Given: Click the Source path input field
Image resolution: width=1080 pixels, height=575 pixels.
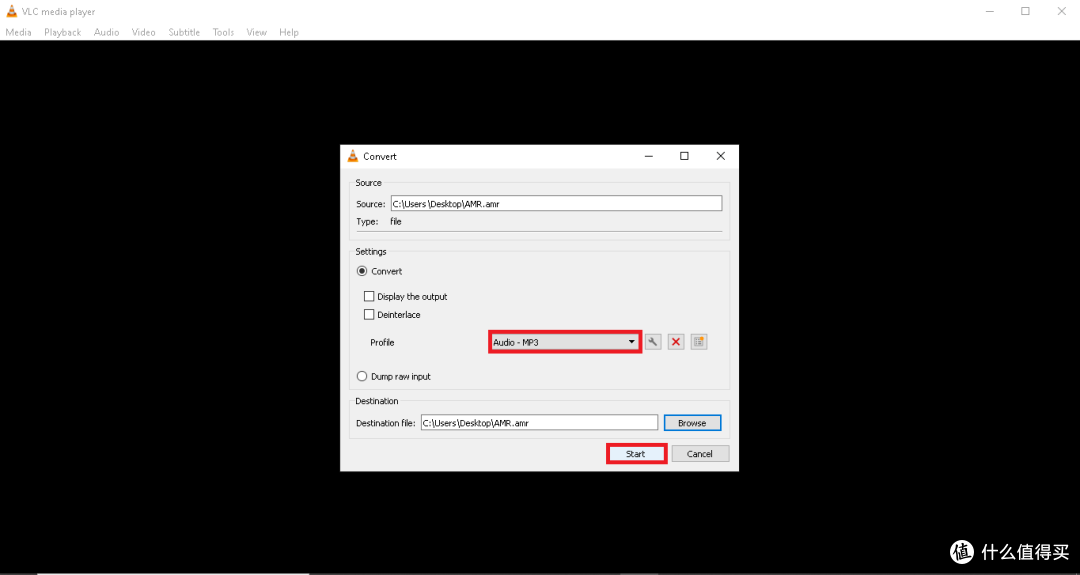Looking at the screenshot, I should tap(557, 204).
